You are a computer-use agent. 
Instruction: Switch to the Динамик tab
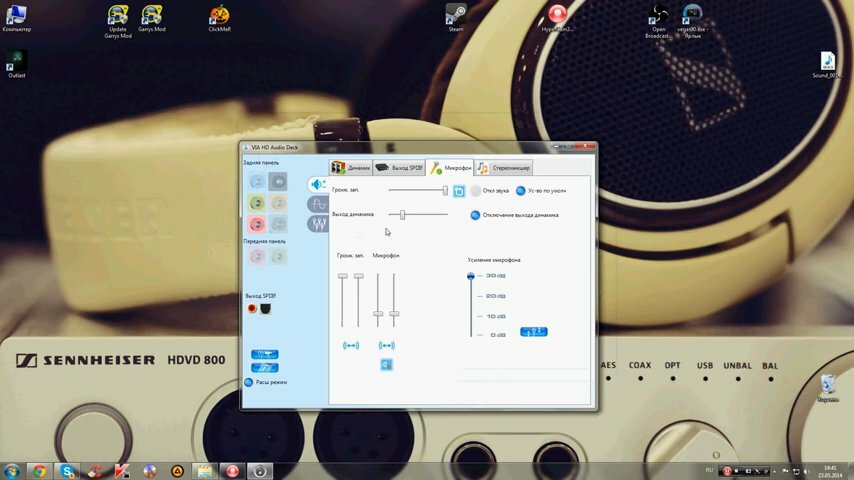[351, 168]
